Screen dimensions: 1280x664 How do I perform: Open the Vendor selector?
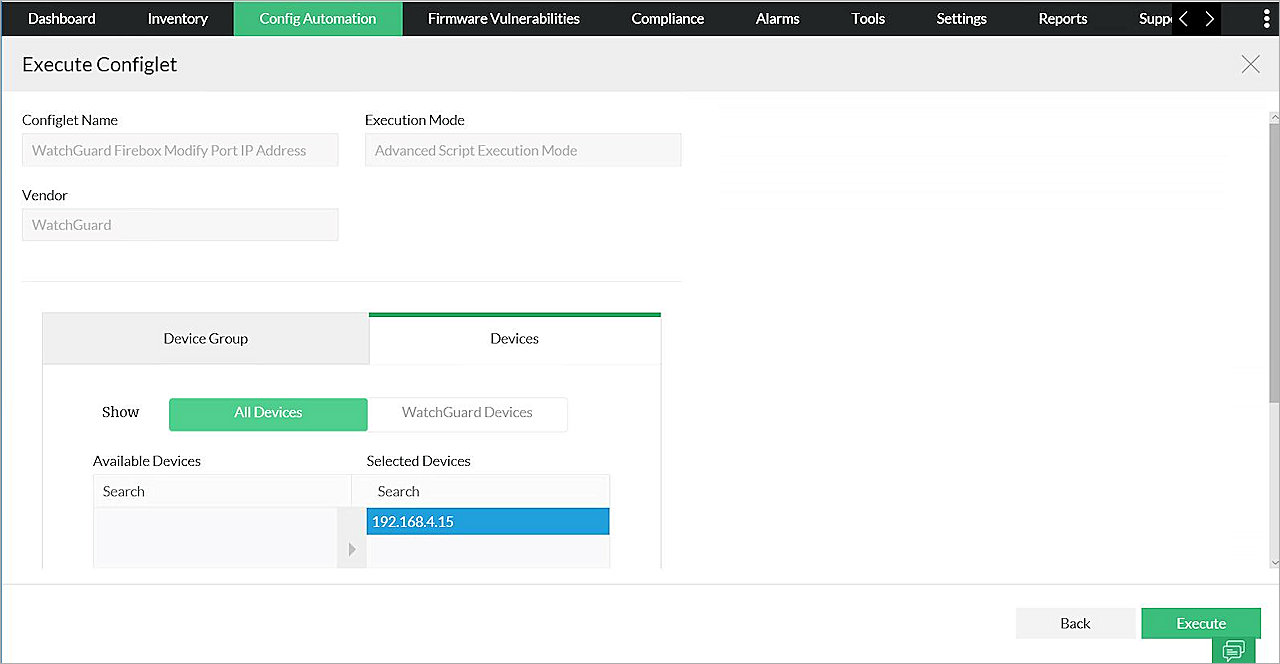point(180,224)
